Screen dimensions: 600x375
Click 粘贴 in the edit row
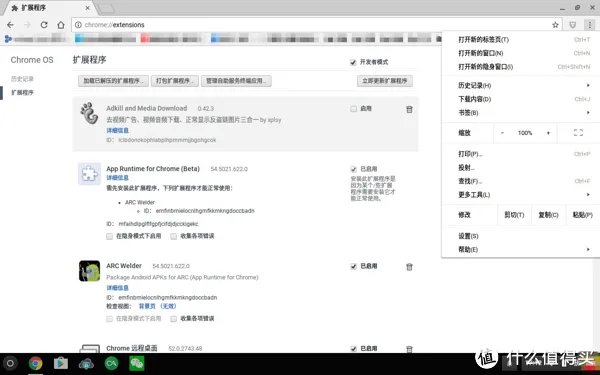(x=582, y=215)
